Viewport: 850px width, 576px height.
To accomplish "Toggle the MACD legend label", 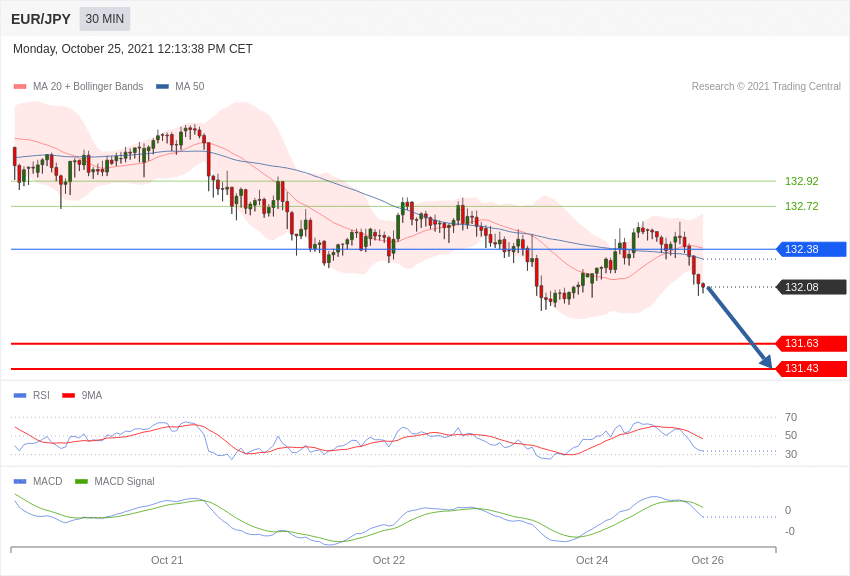I will coord(47,481).
